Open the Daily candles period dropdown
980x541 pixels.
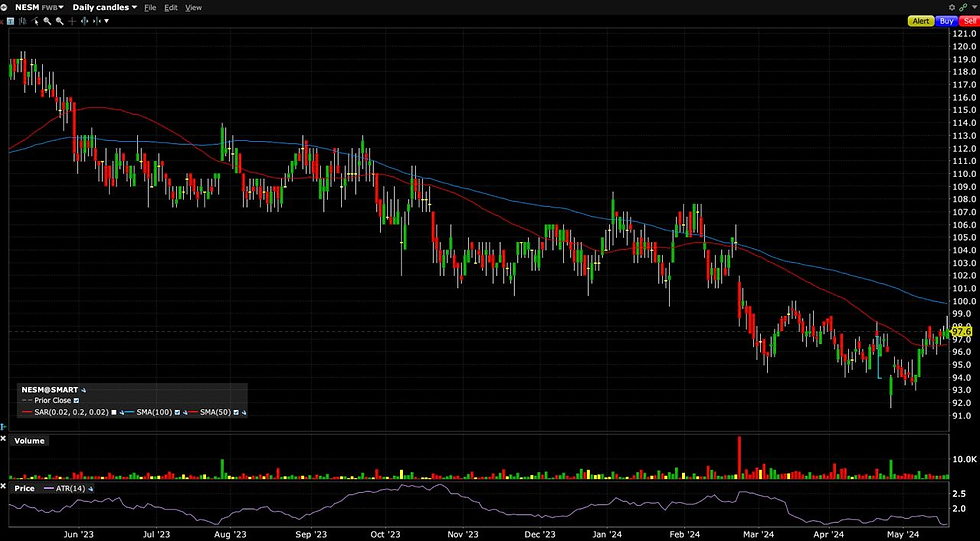[104, 7]
